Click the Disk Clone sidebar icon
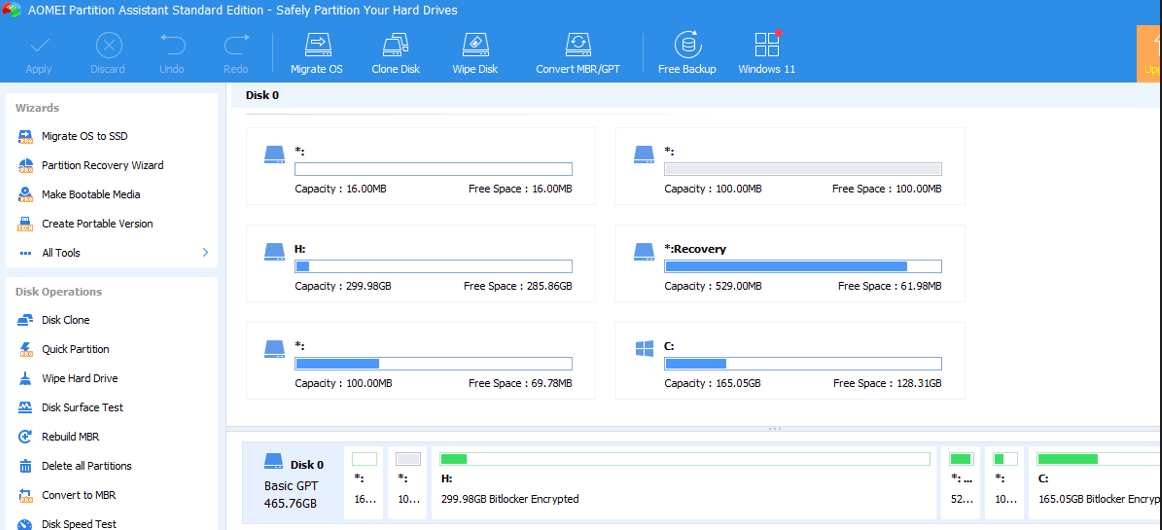This screenshot has width=1162, height=530. coord(26,320)
